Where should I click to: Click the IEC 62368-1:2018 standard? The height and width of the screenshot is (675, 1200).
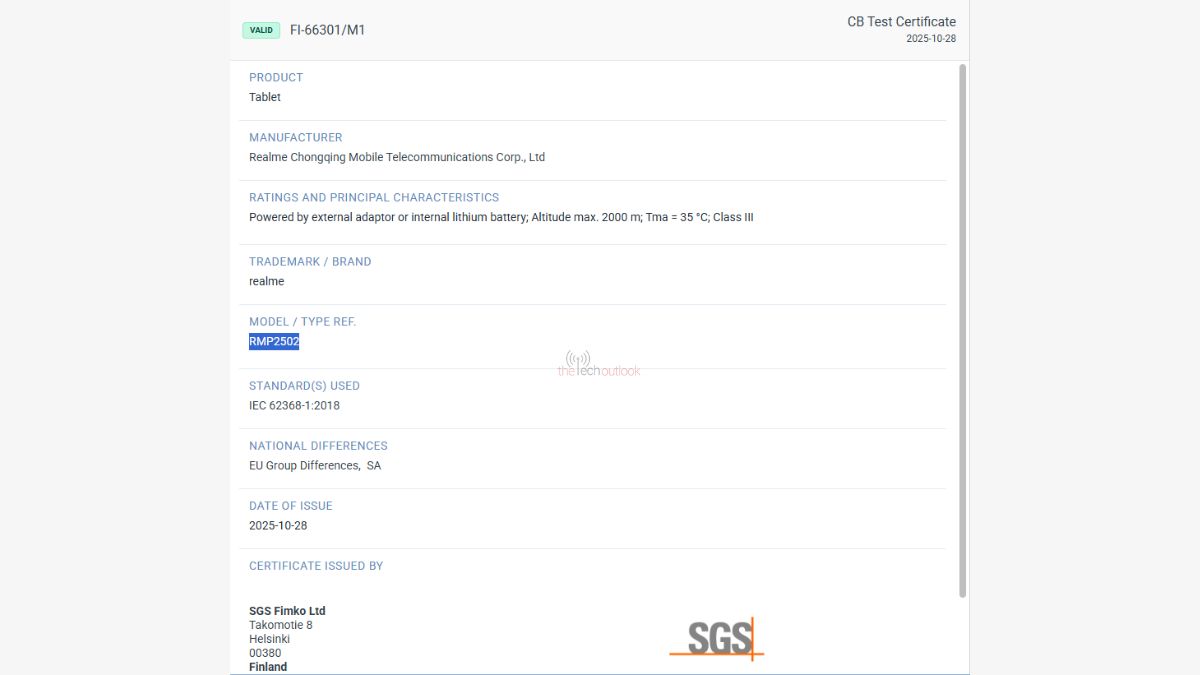[x=294, y=405]
